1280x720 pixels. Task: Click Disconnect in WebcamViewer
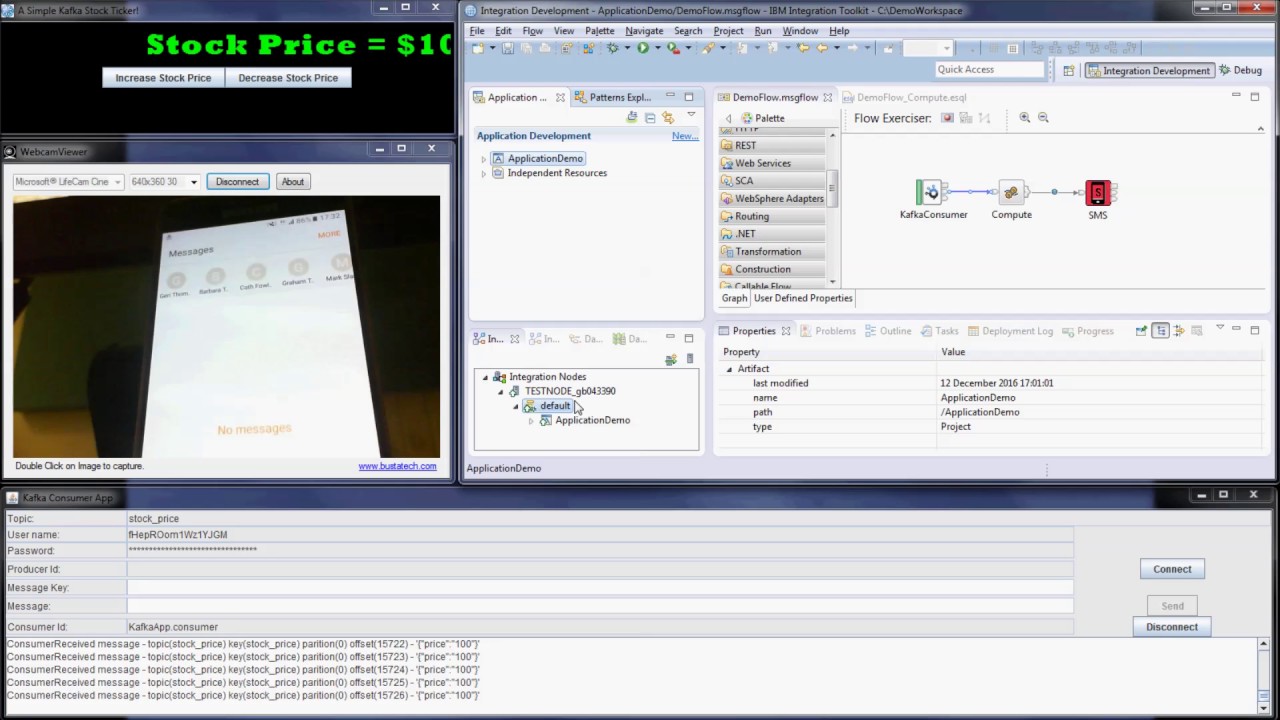237,182
